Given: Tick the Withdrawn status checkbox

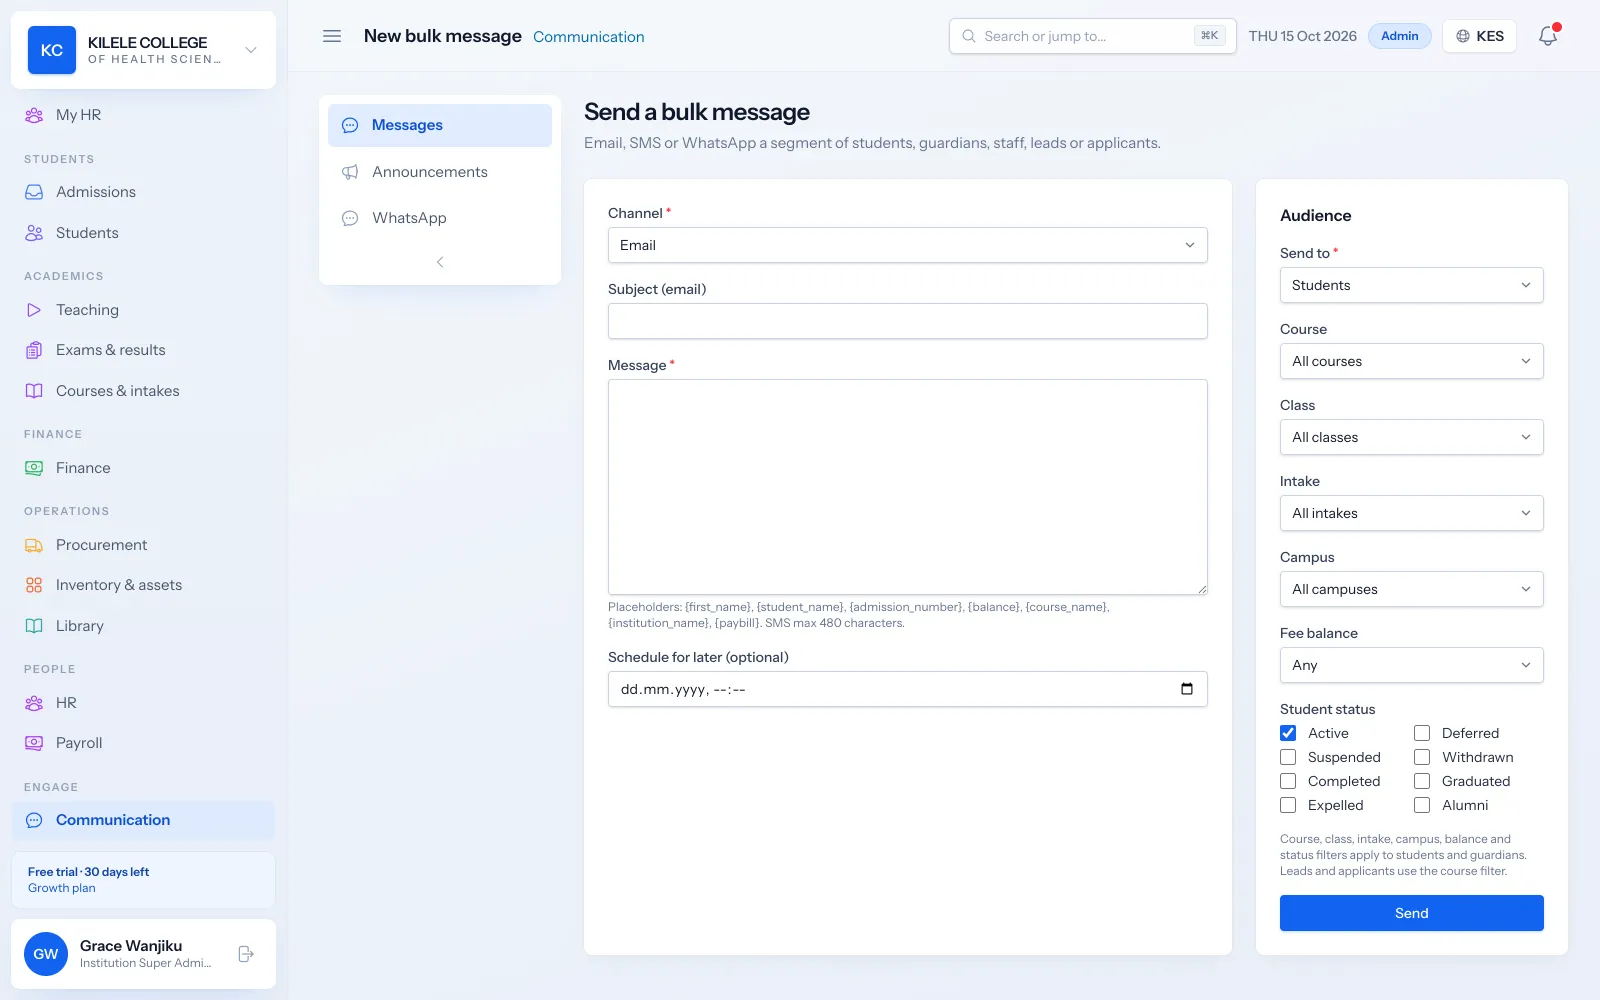Looking at the screenshot, I should tap(1422, 757).
